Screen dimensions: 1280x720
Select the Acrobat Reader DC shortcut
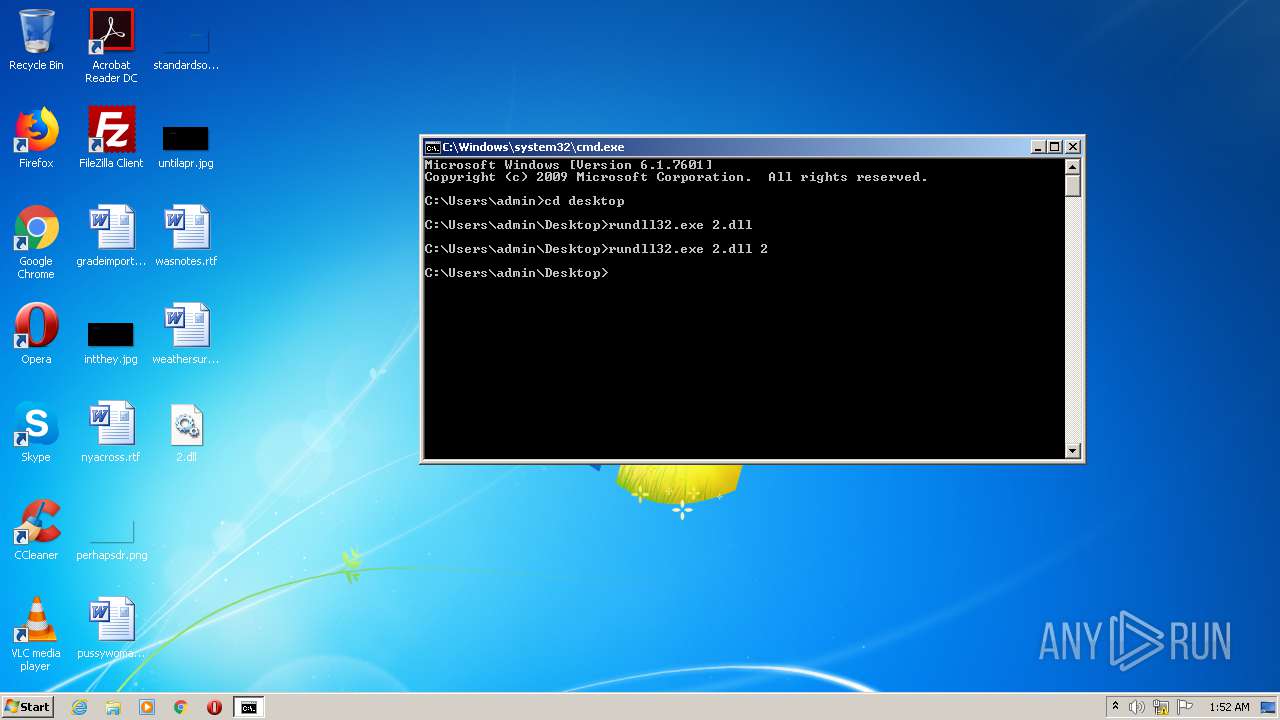[x=111, y=46]
